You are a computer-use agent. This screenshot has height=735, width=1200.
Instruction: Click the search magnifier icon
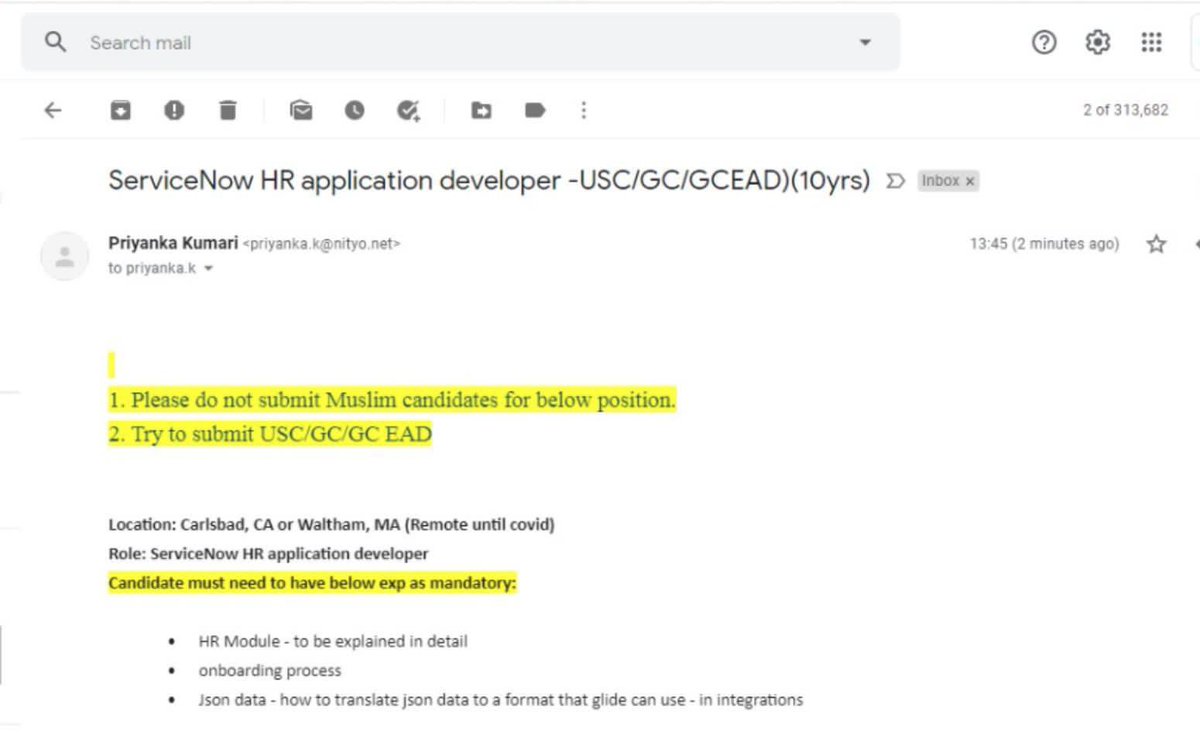tap(56, 42)
